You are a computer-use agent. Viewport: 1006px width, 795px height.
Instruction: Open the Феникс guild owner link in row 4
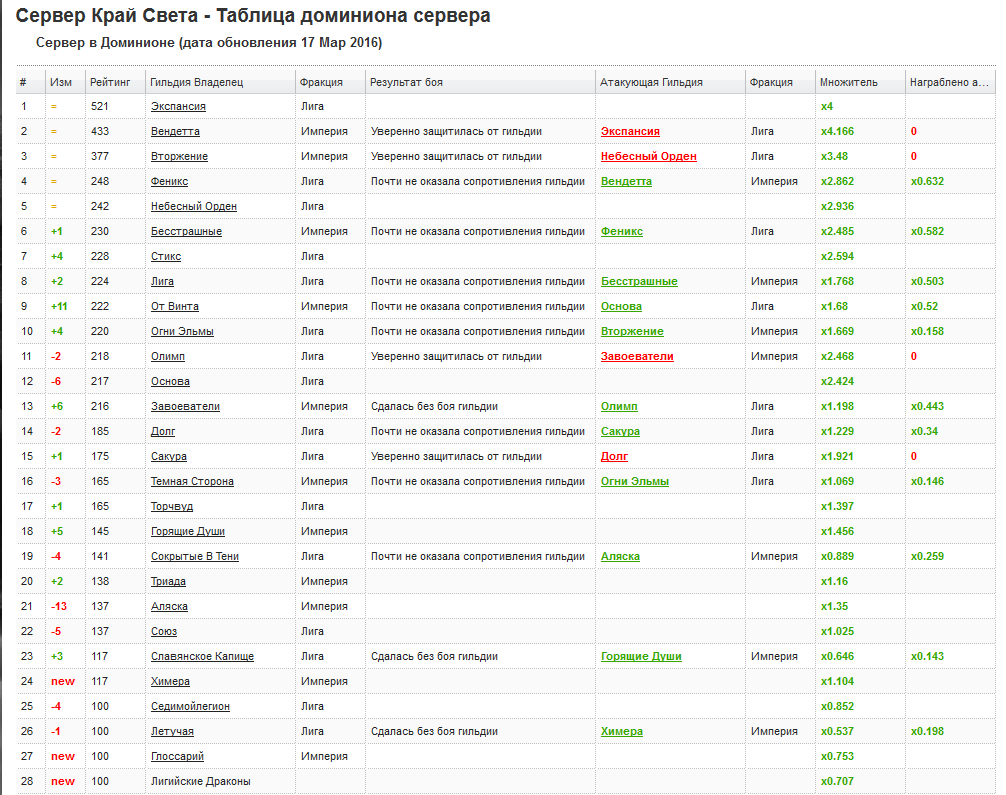pos(169,182)
